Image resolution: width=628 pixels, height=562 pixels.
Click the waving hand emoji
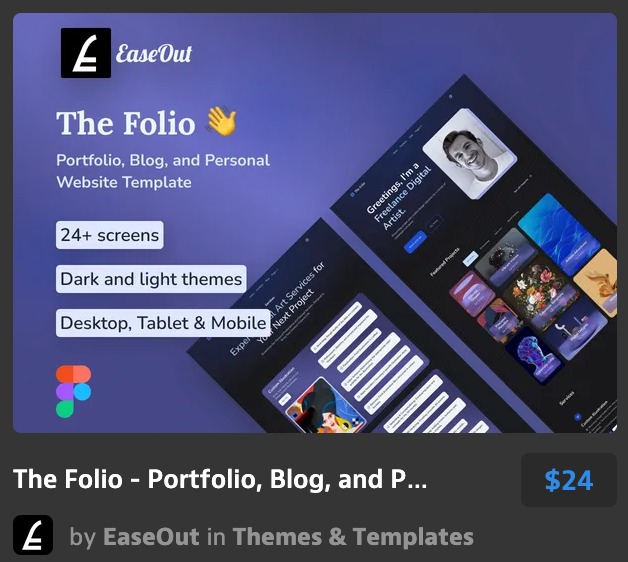(x=221, y=121)
